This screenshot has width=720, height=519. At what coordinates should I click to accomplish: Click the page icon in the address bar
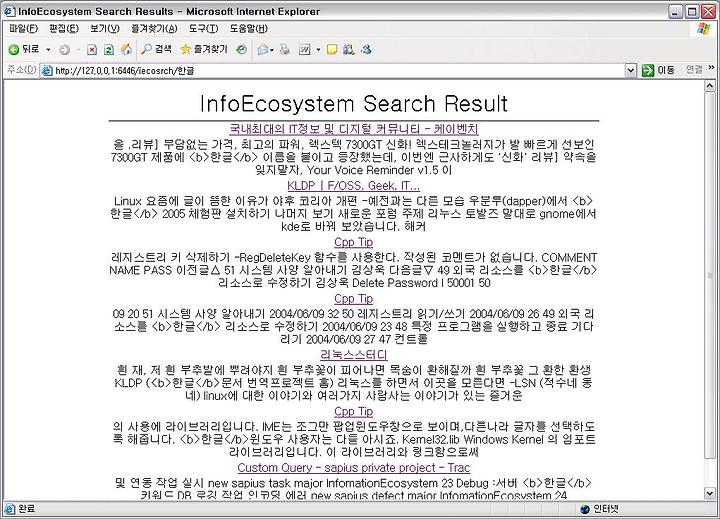47,71
